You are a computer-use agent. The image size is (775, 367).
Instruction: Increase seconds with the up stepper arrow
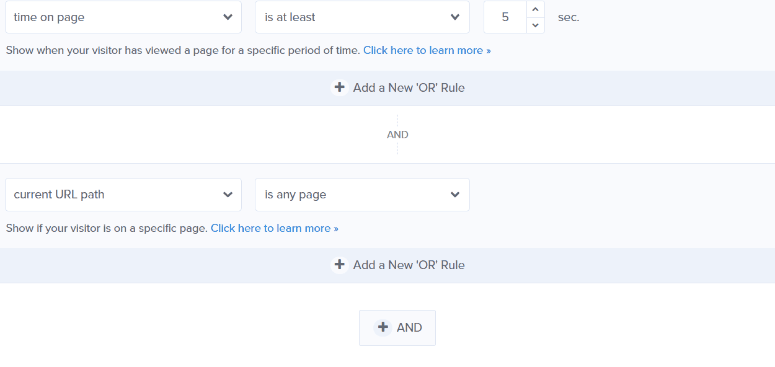[535, 9]
